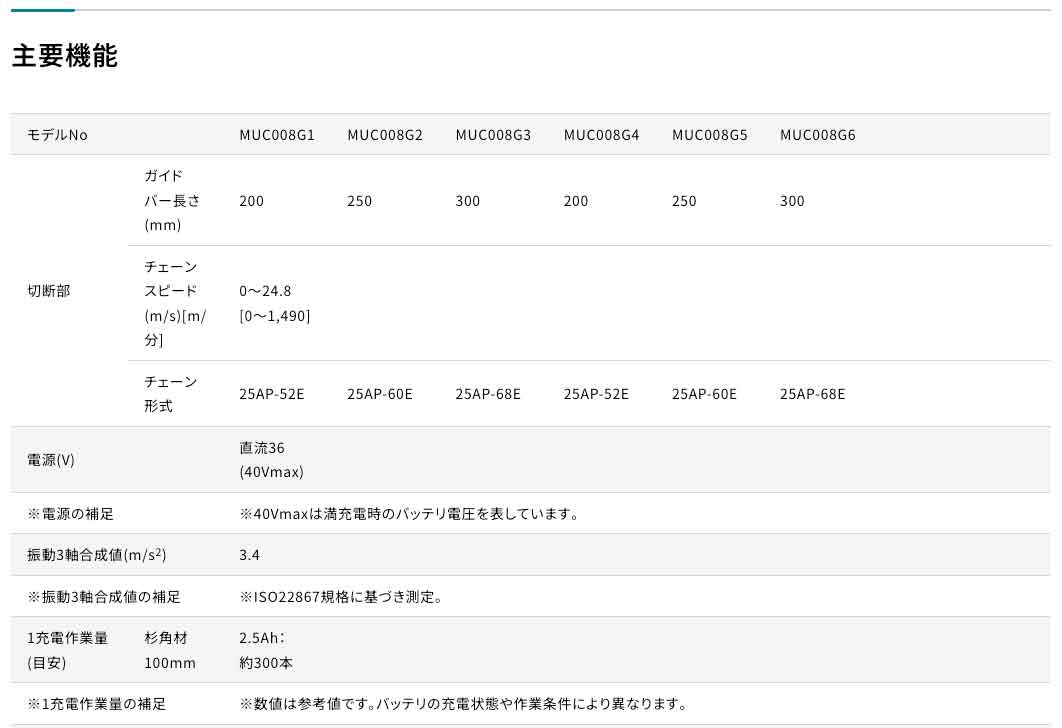Click the 振動3軸合成値(m/s²) row label

[97, 555]
